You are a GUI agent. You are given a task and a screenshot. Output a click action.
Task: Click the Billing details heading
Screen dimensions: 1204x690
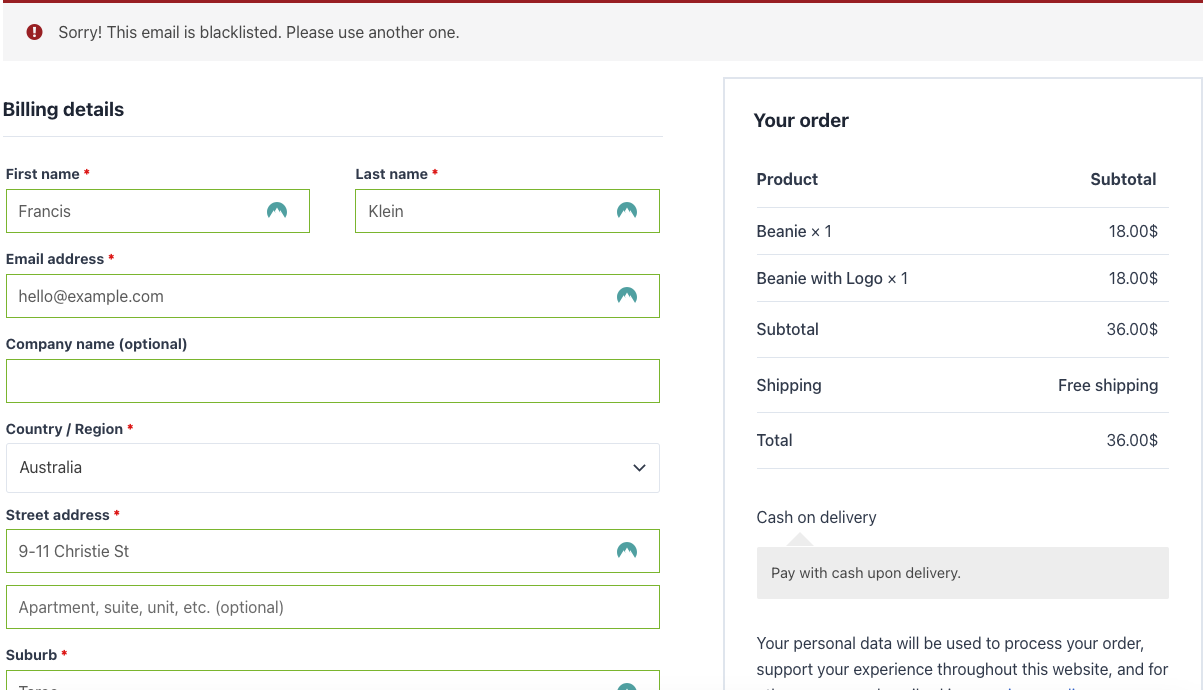[64, 110]
